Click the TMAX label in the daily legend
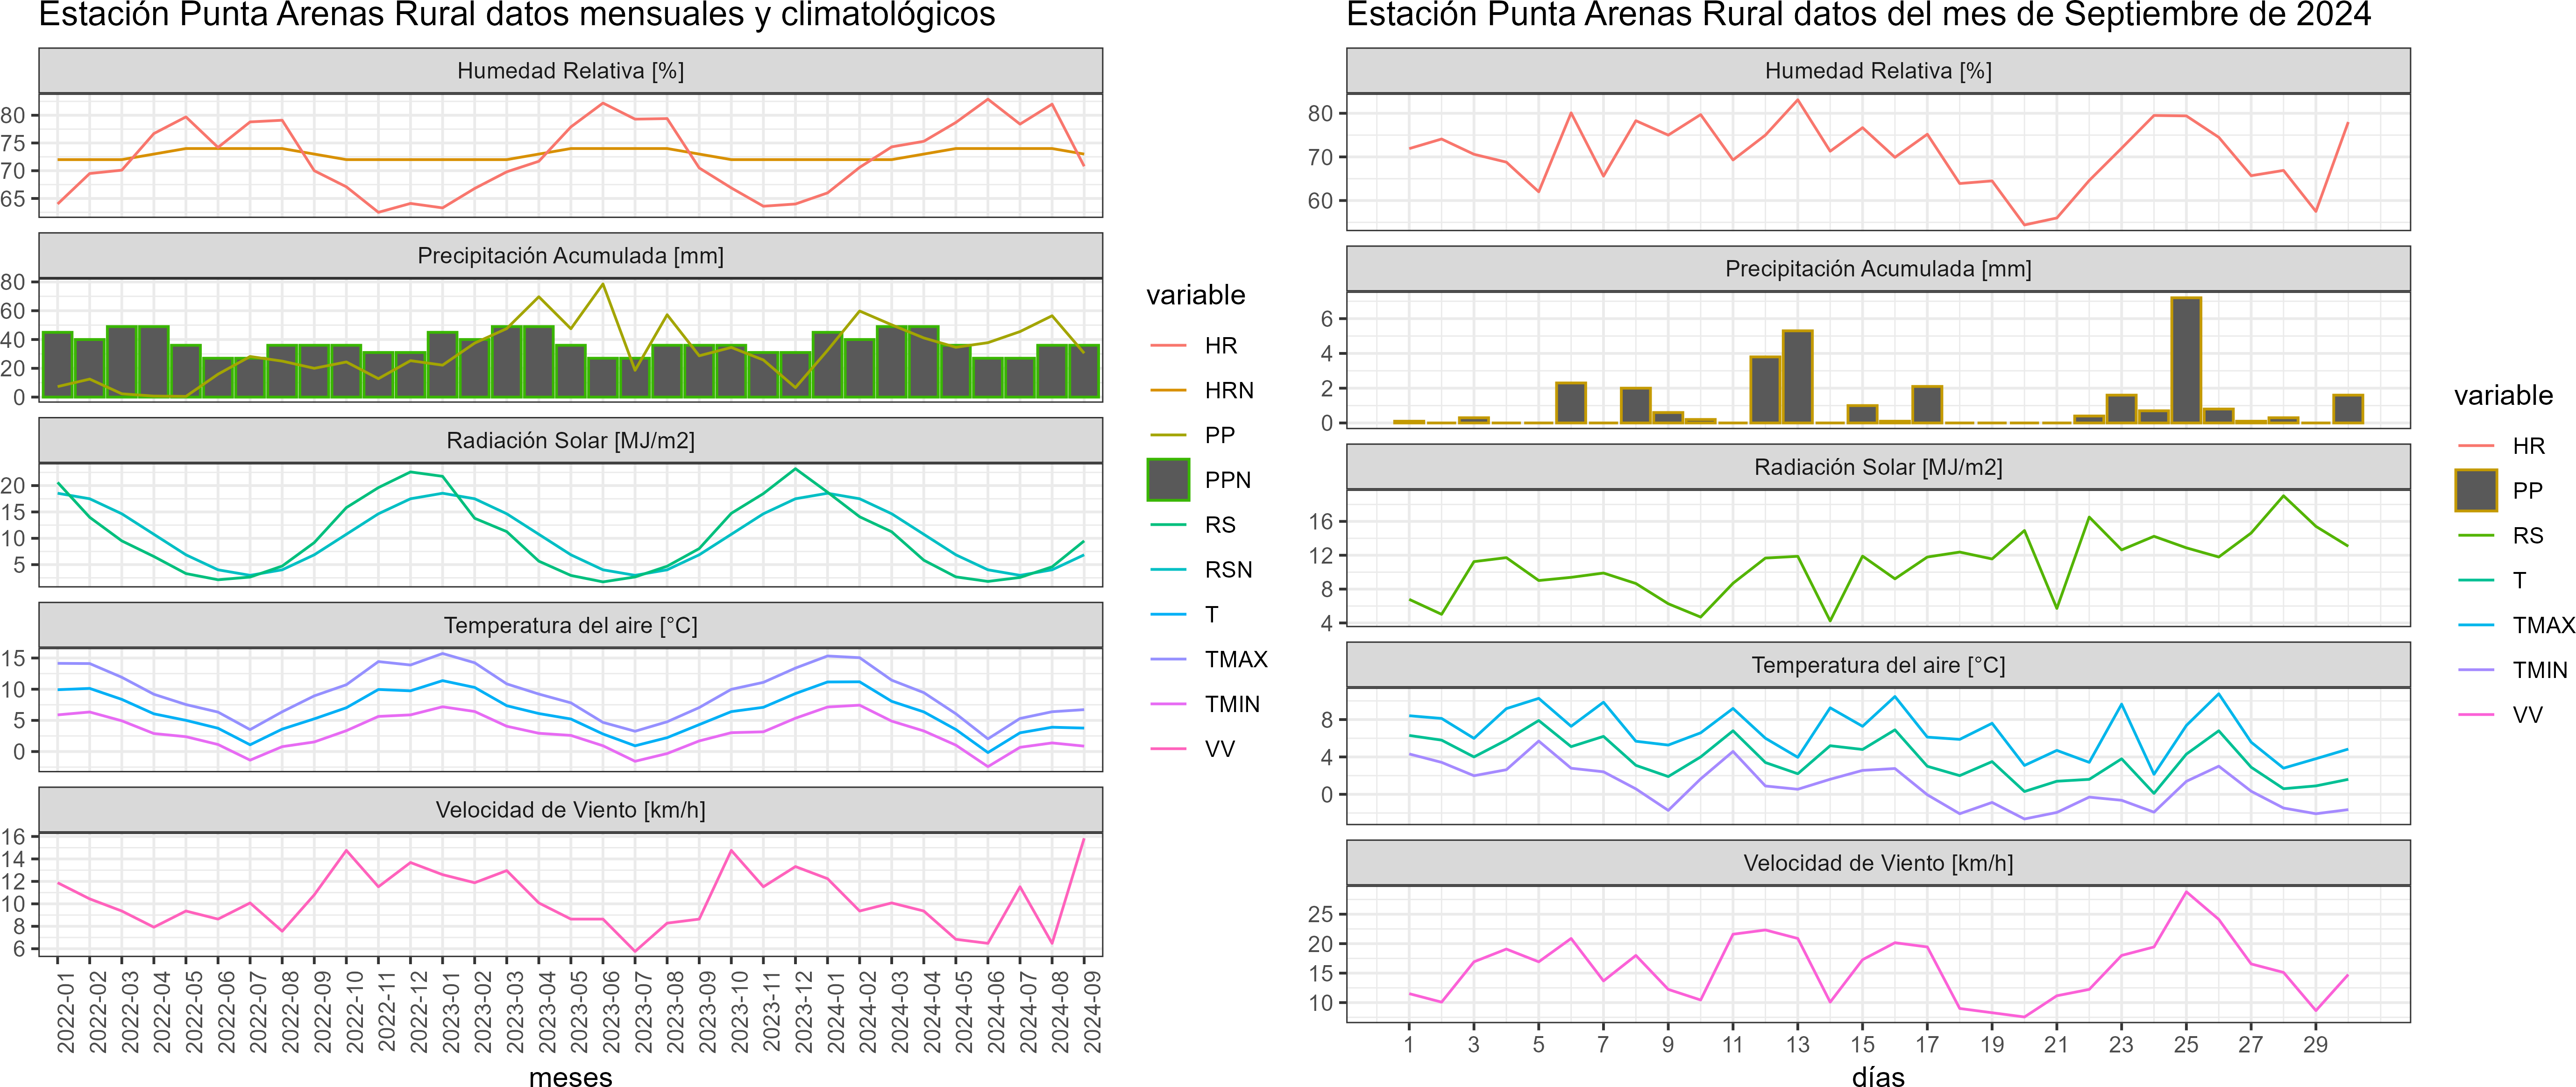Screen dimensions: 2576x1087 click(x=2544, y=625)
